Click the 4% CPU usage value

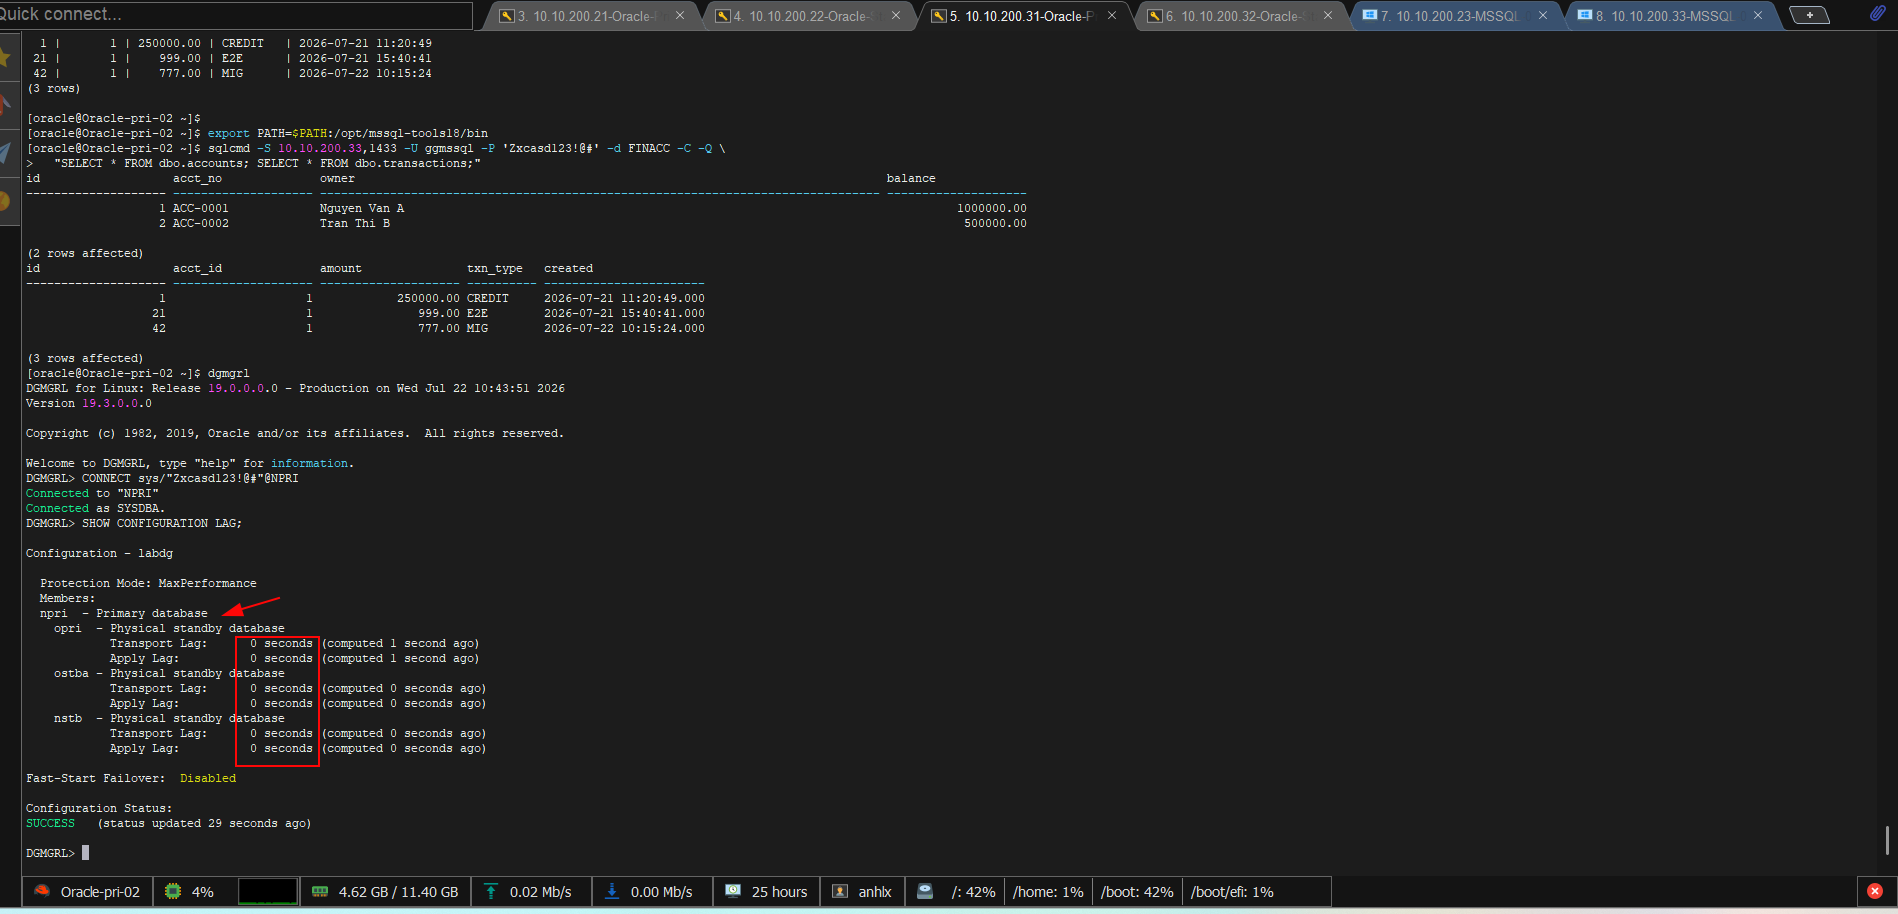[203, 892]
